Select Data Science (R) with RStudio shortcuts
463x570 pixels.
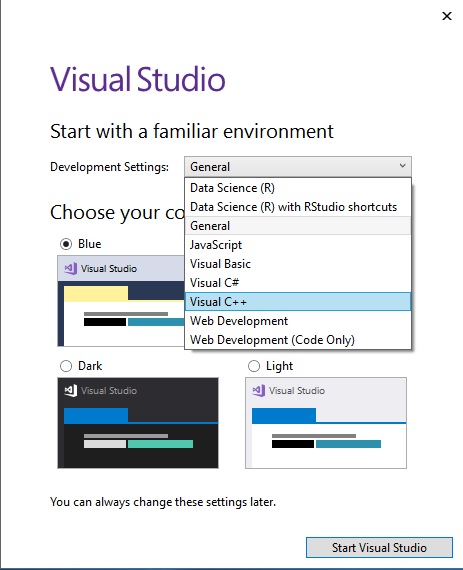coord(298,207)
